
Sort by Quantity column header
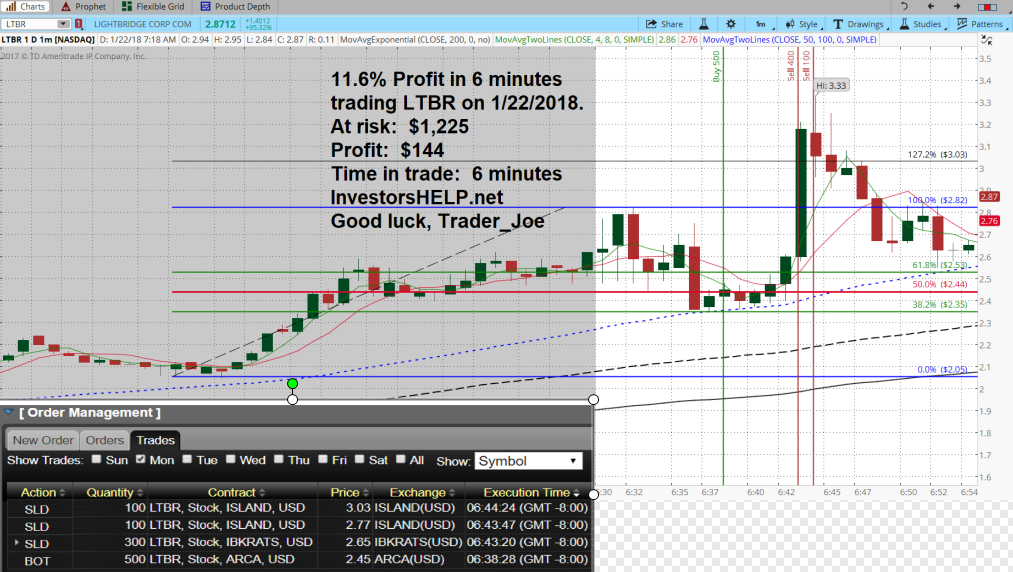(x=110, y=493)
